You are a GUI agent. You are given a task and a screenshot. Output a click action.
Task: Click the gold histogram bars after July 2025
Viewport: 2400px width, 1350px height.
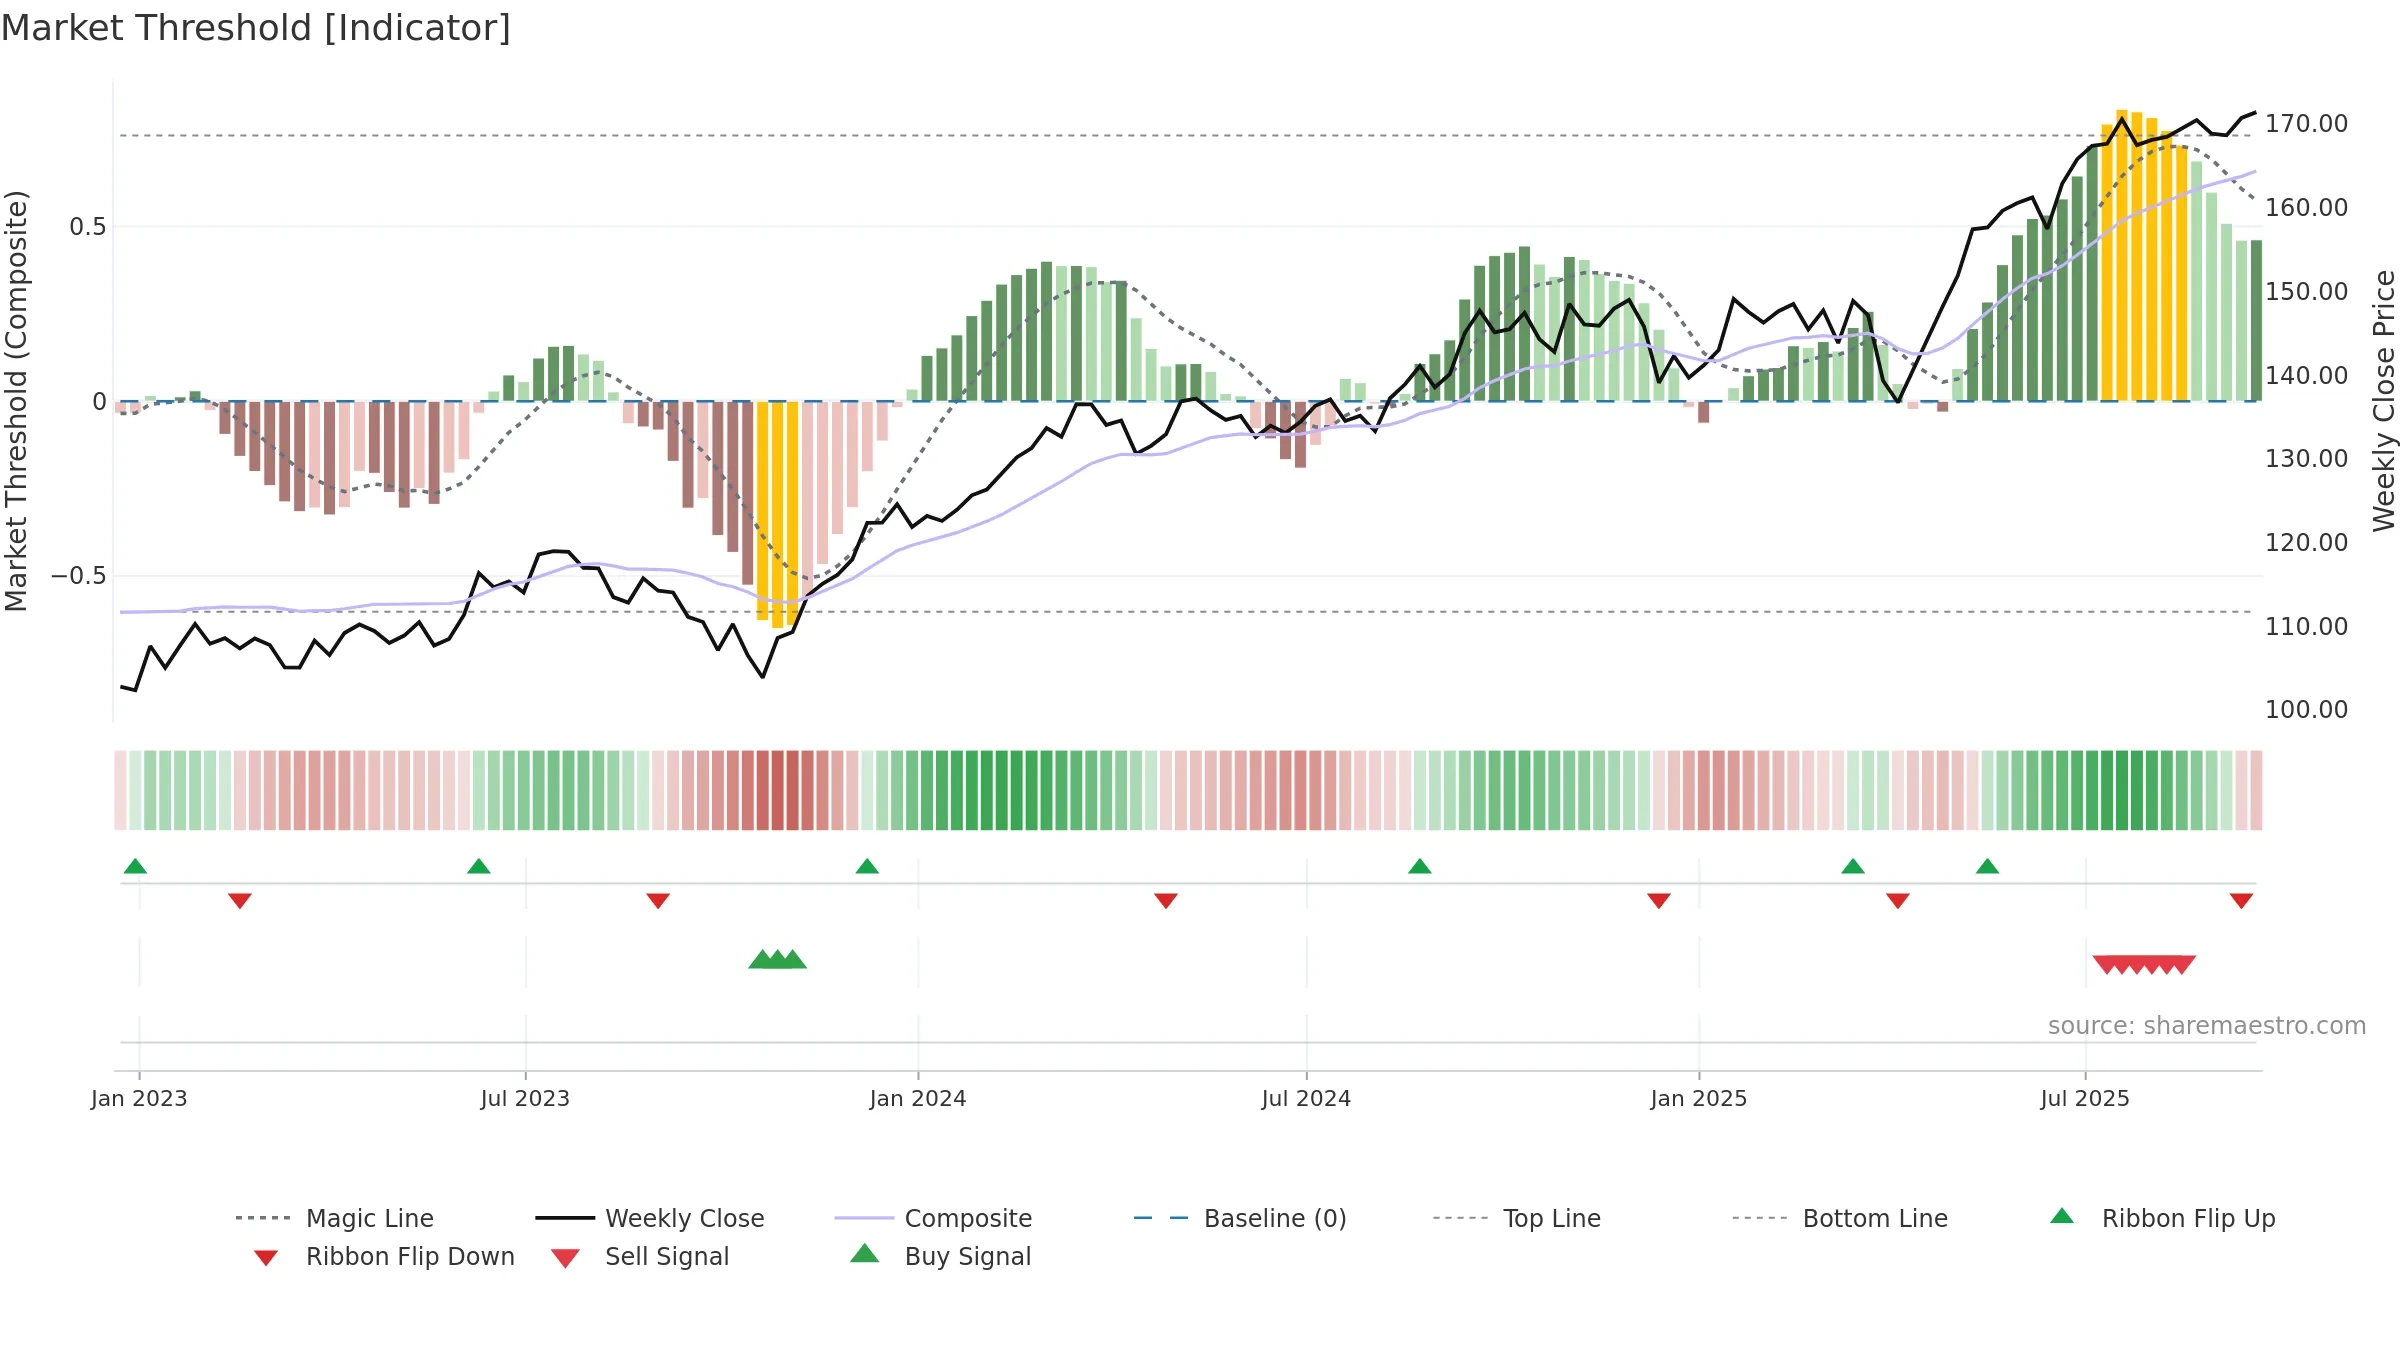point(2144,256)
